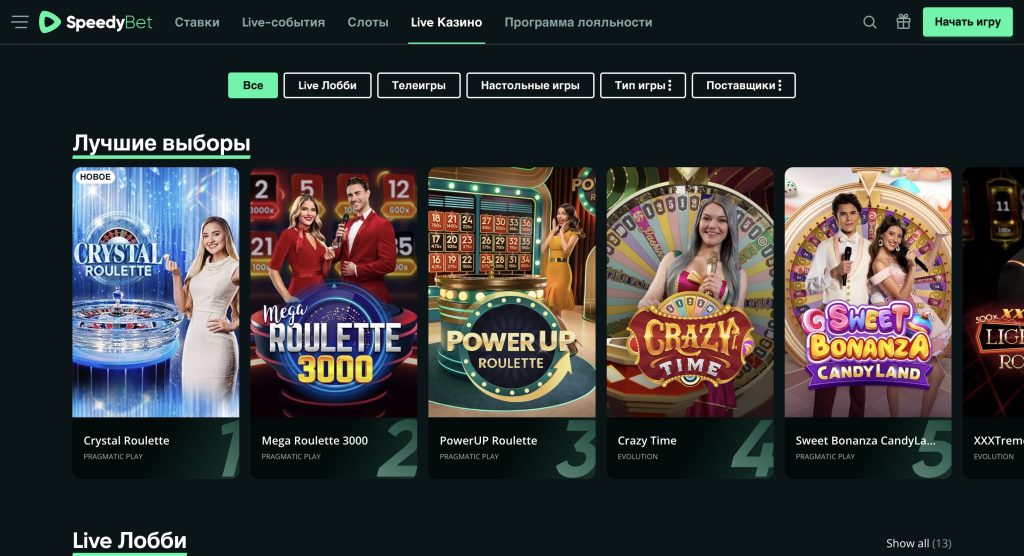The image size is (1024, 556).
Task: Open the gift bonuses icon
Action: [x=903, y=22]
